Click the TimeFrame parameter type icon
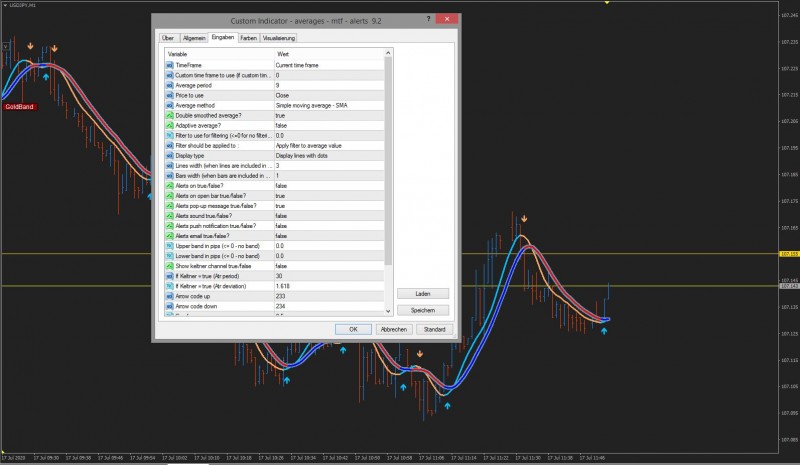This screenshot has height=465, width=800. 168,64
